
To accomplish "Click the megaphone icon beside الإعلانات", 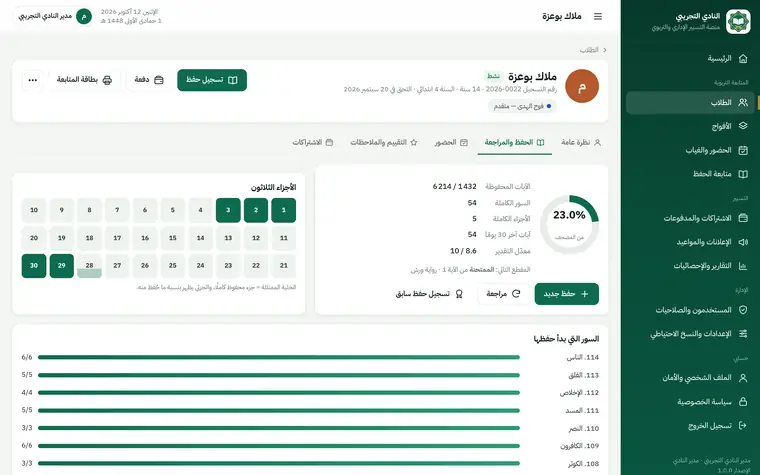I will click(743, 242).
